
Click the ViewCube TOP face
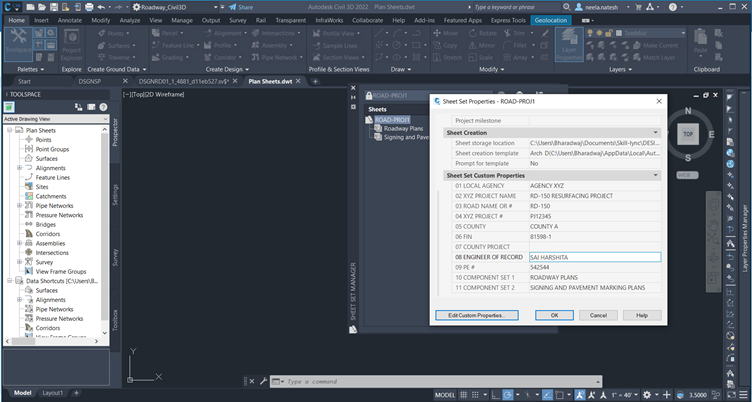[688, 134]
